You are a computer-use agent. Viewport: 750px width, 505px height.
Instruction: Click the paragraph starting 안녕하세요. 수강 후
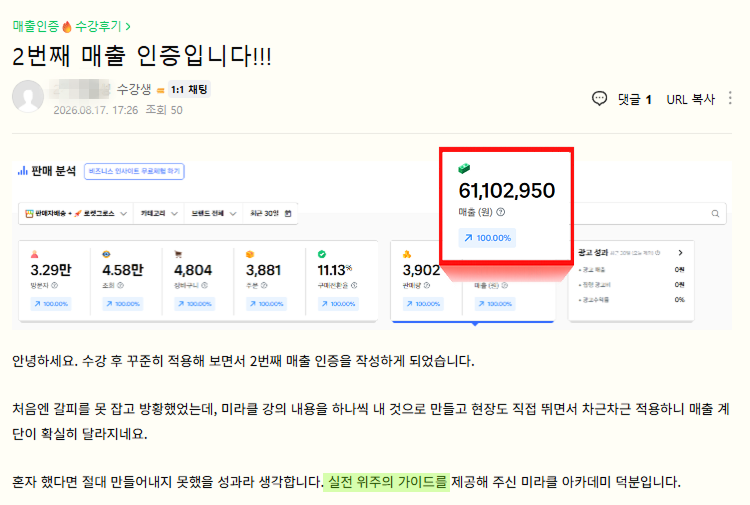tap(243, 361)
